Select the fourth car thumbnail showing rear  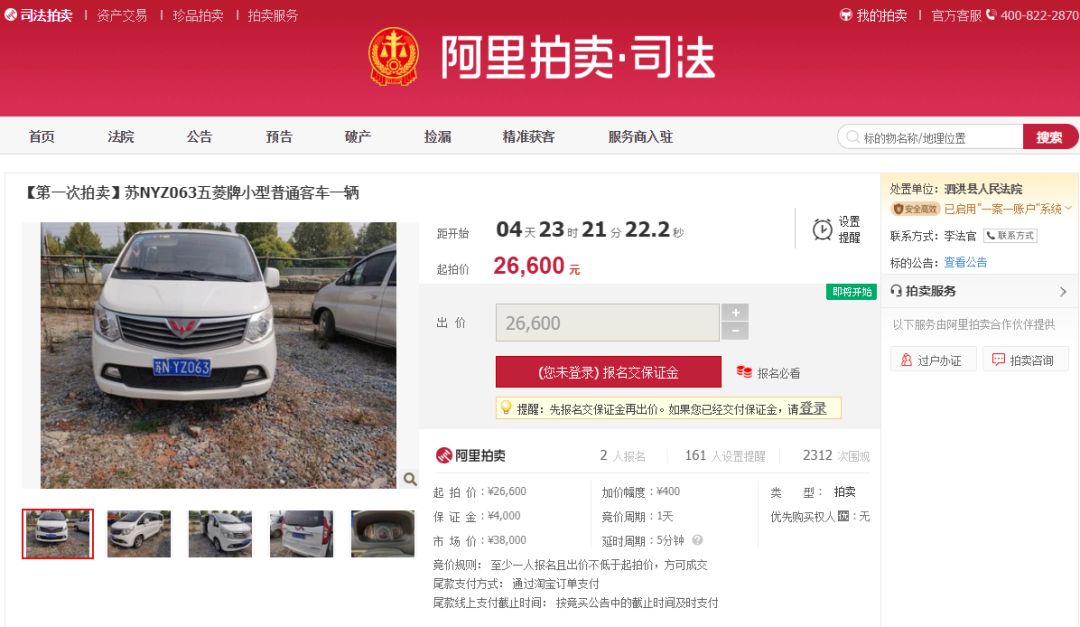(301, 533)
